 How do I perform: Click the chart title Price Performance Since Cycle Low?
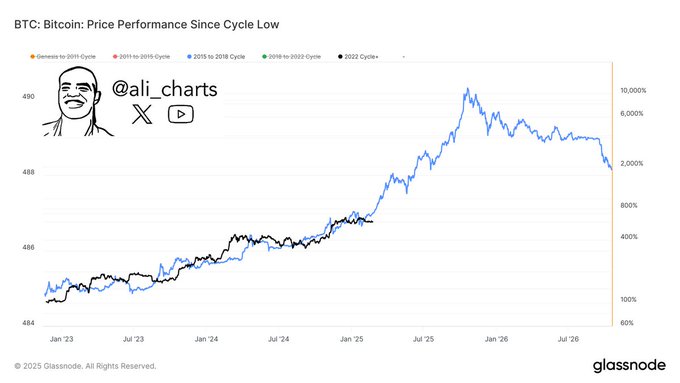click(x=183, y=24)
